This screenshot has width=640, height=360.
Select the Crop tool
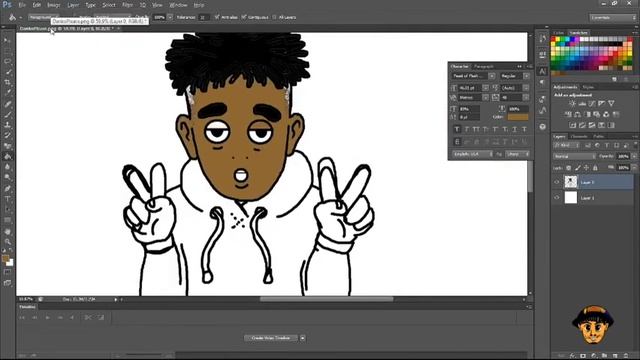[7, 83]
